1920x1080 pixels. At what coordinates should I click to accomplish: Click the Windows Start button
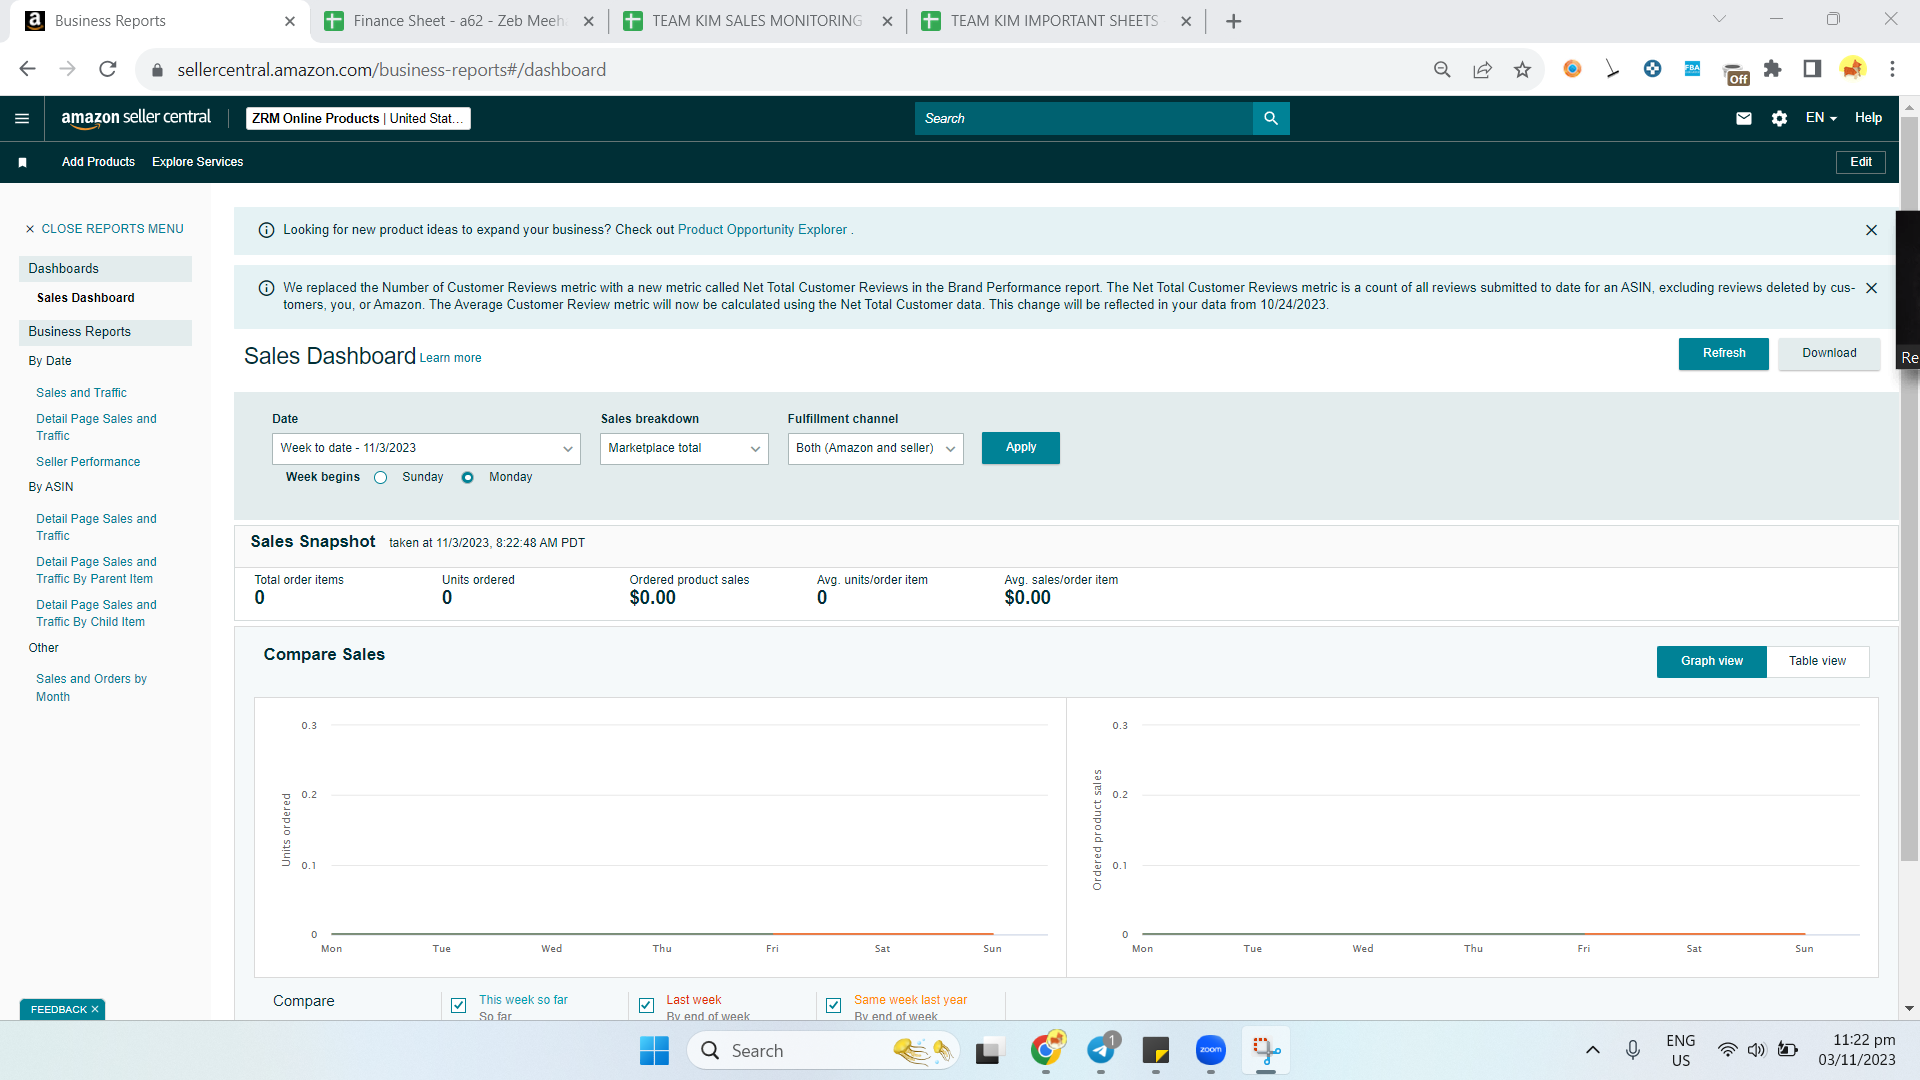click(654, 1051)
